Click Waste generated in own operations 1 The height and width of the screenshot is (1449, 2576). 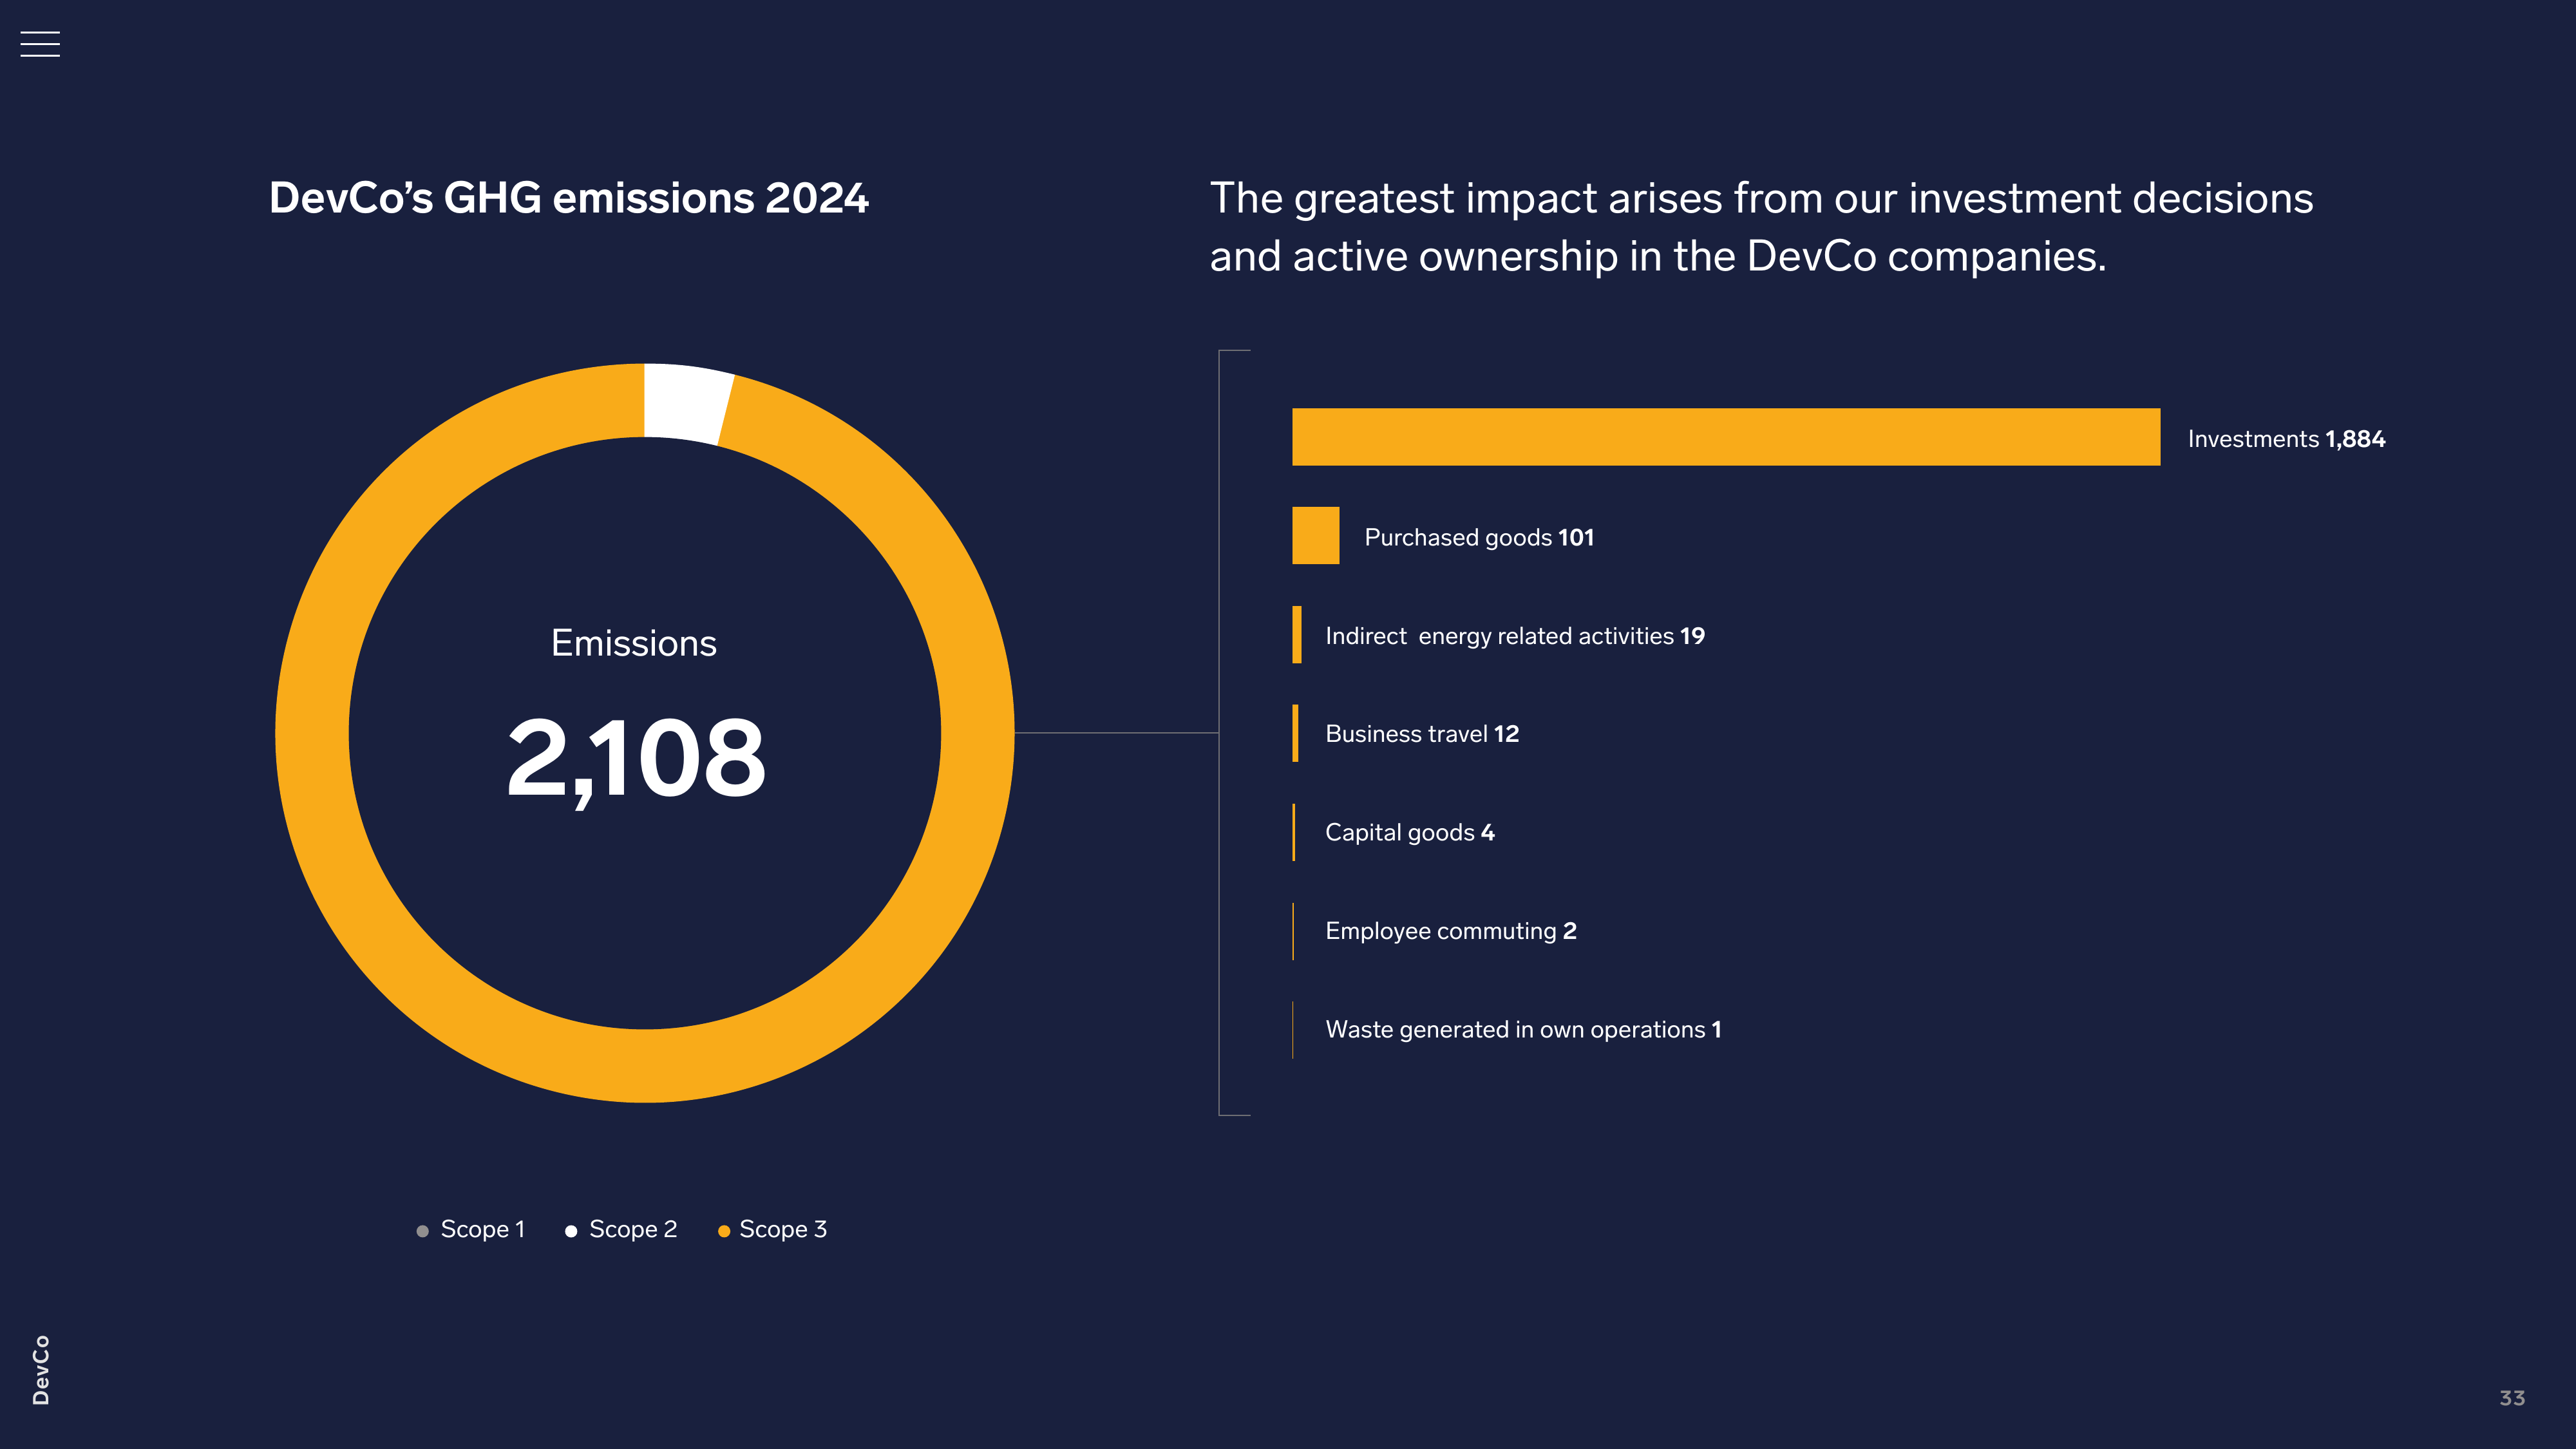click(x=1523, y=1030)
